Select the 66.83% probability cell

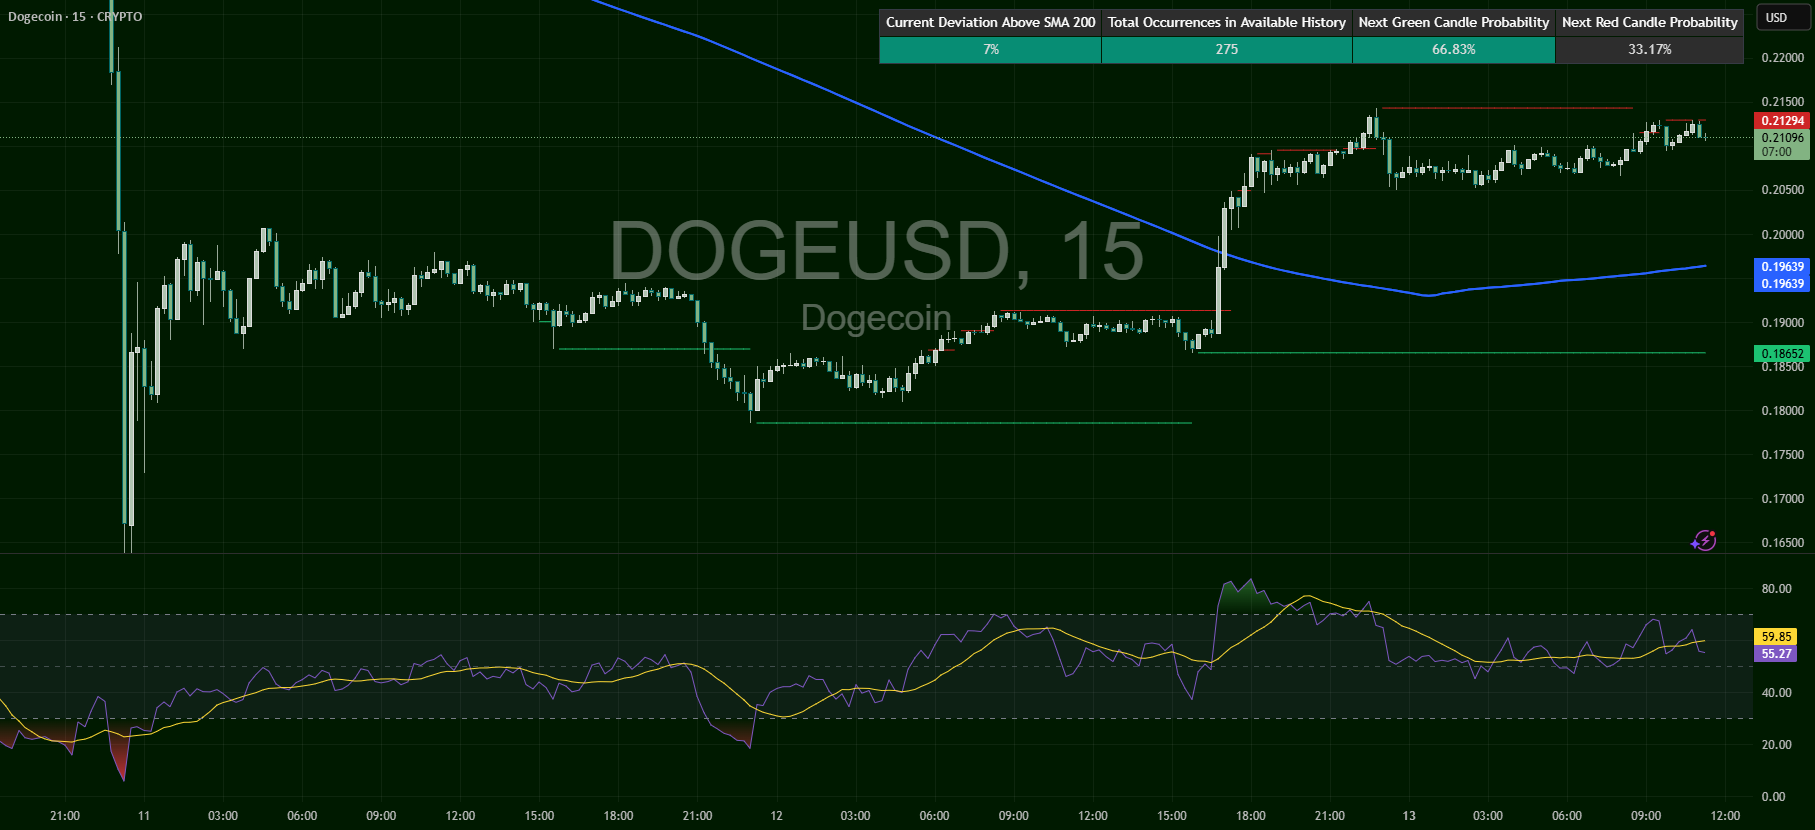coord(1453,49)
